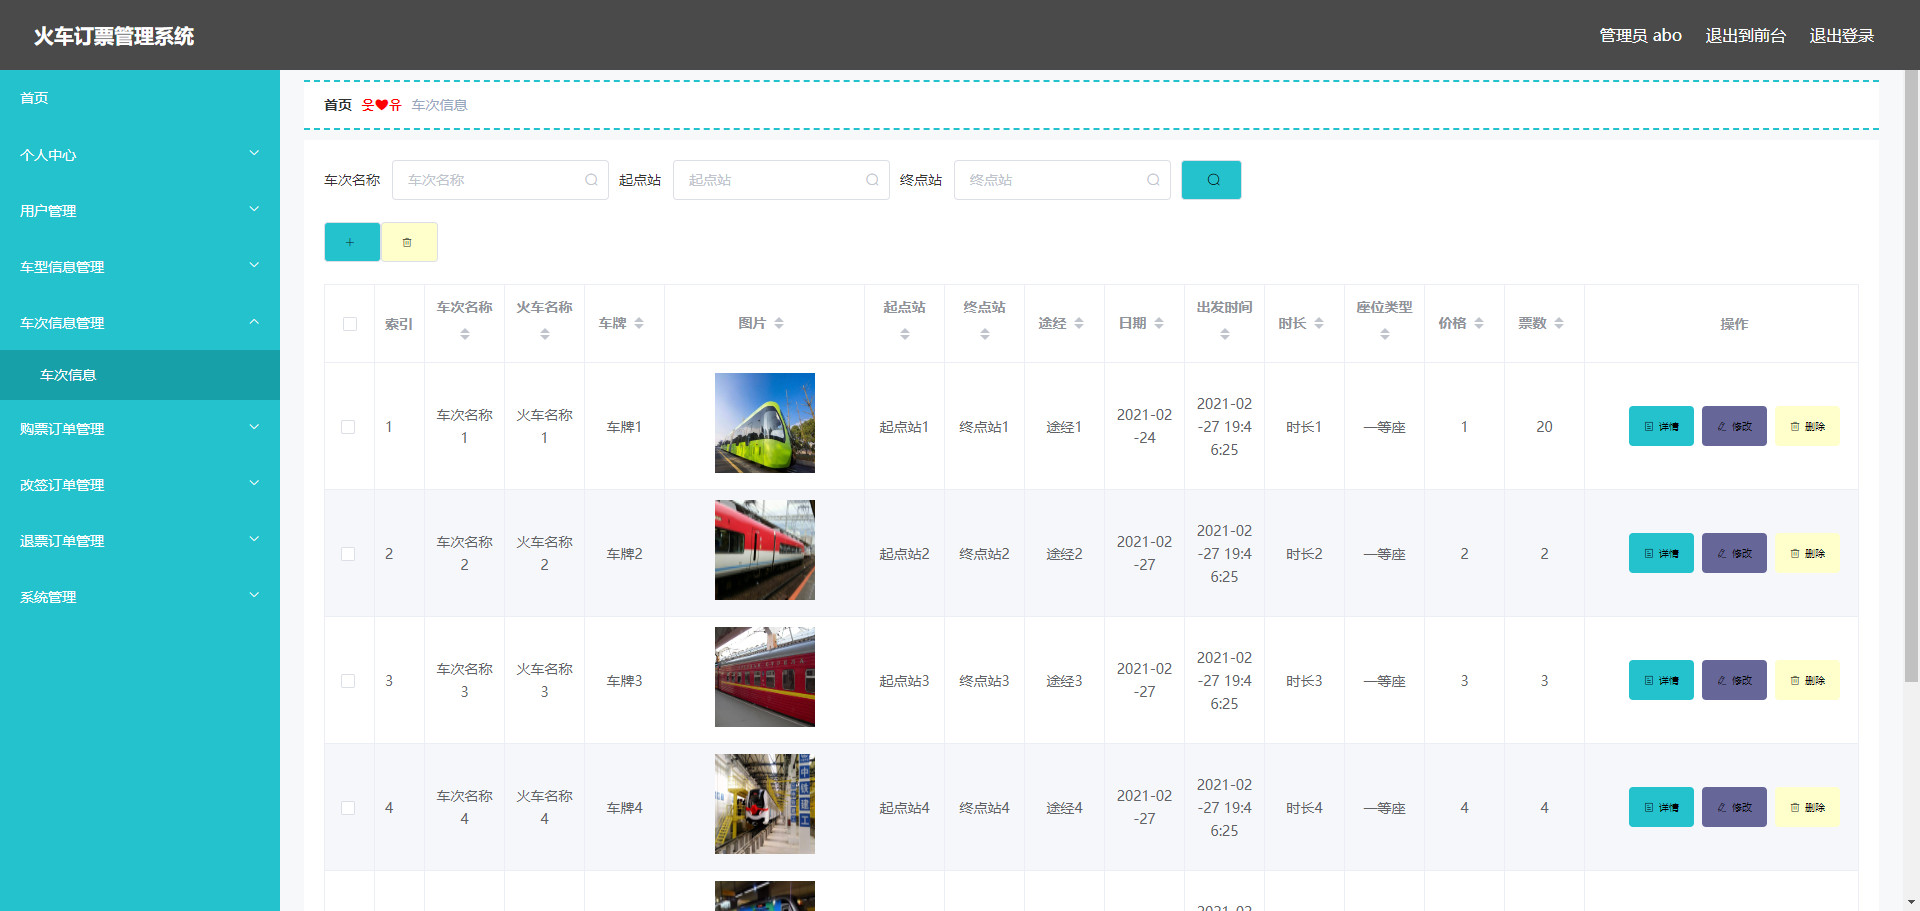Image resolution: width=1920 pixels, height=911 pixels.
Task: Select the 车次信息 submenu item
Action: tap(140, 375)
